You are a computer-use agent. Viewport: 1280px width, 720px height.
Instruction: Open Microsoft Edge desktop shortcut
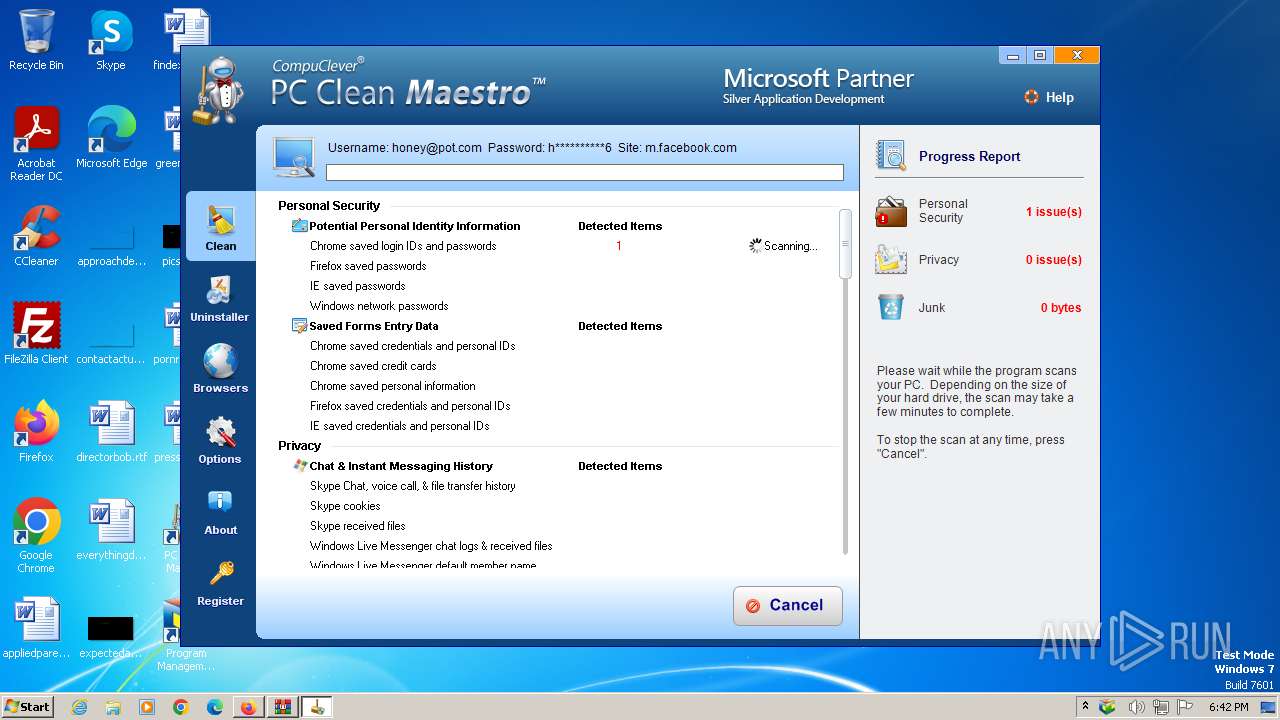(x=111, y=138)
